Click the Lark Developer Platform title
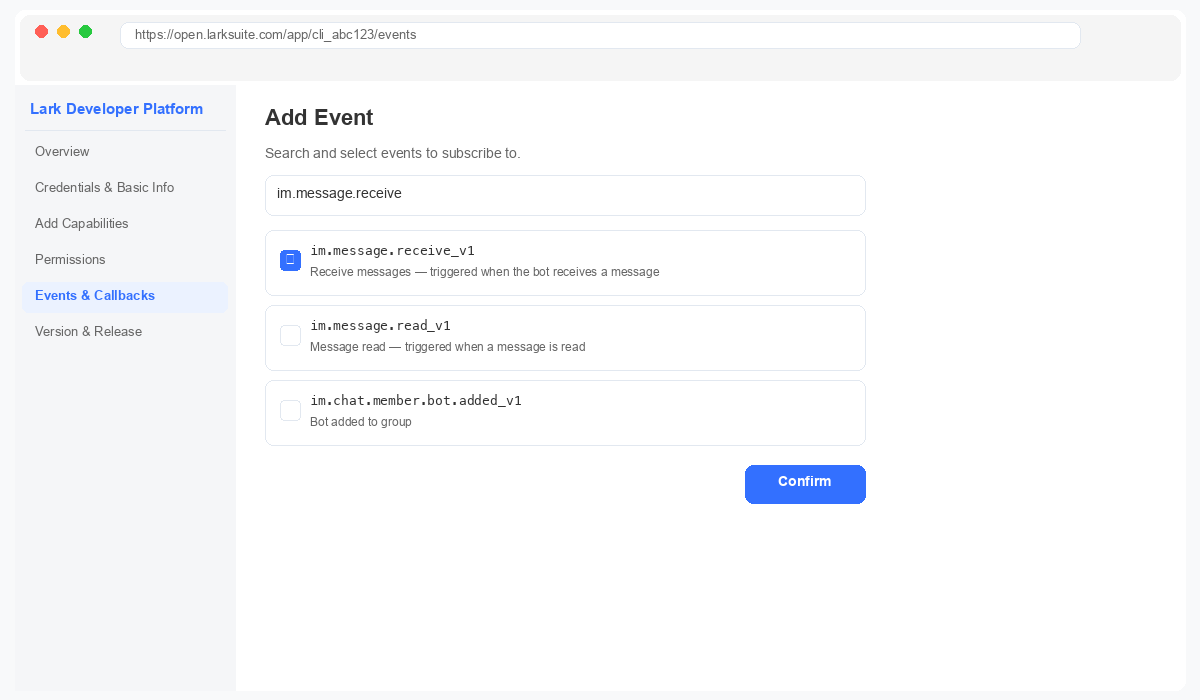The image size is (1200, 700). coord(116,109)
